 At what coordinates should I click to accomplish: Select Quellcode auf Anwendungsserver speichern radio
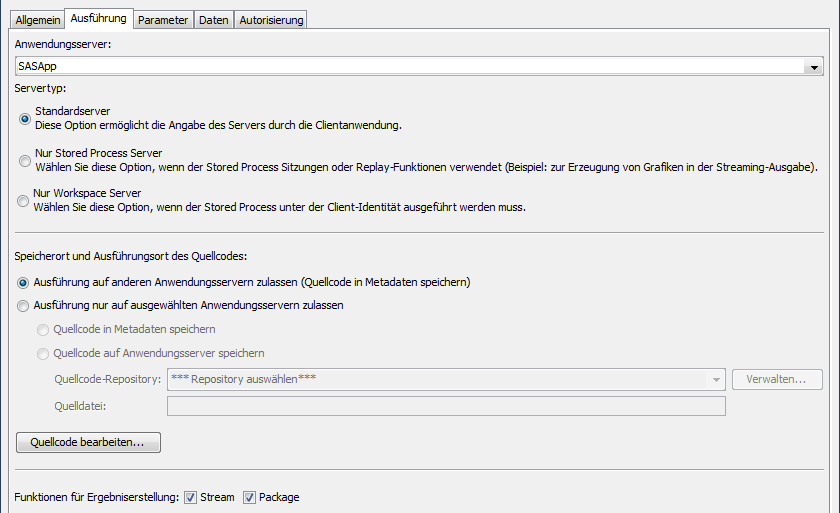tap(42, 354)
